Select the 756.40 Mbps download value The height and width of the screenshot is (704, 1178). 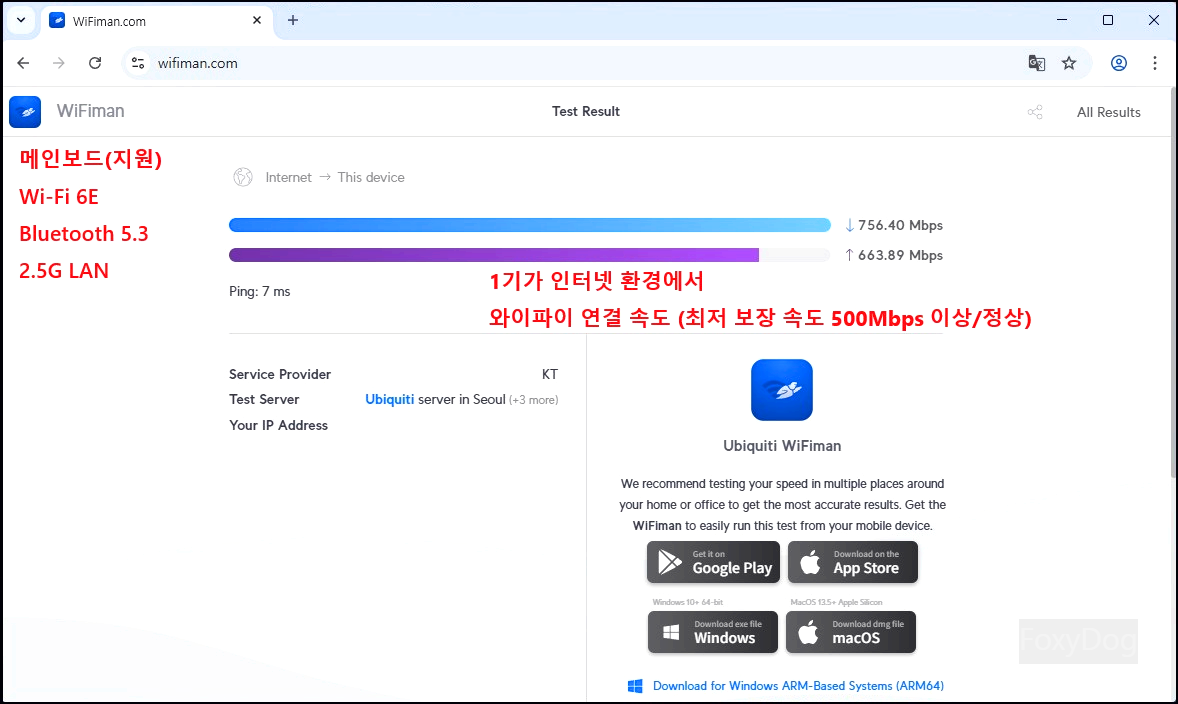900,225
